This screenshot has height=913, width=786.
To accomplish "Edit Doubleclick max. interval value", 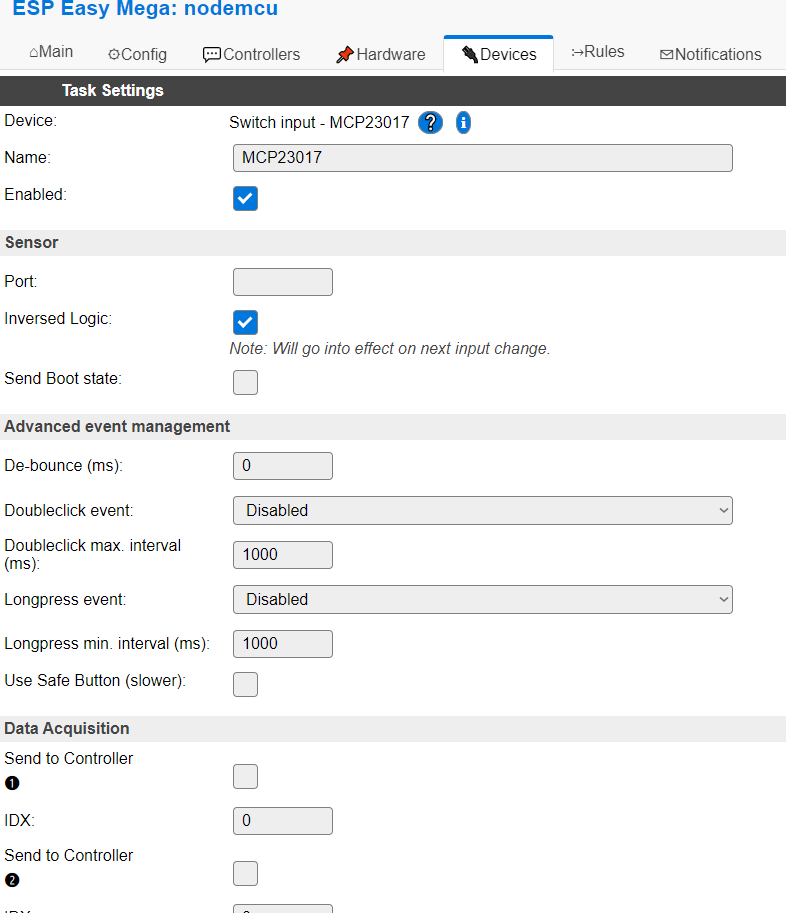I will [x=283, y=555].
